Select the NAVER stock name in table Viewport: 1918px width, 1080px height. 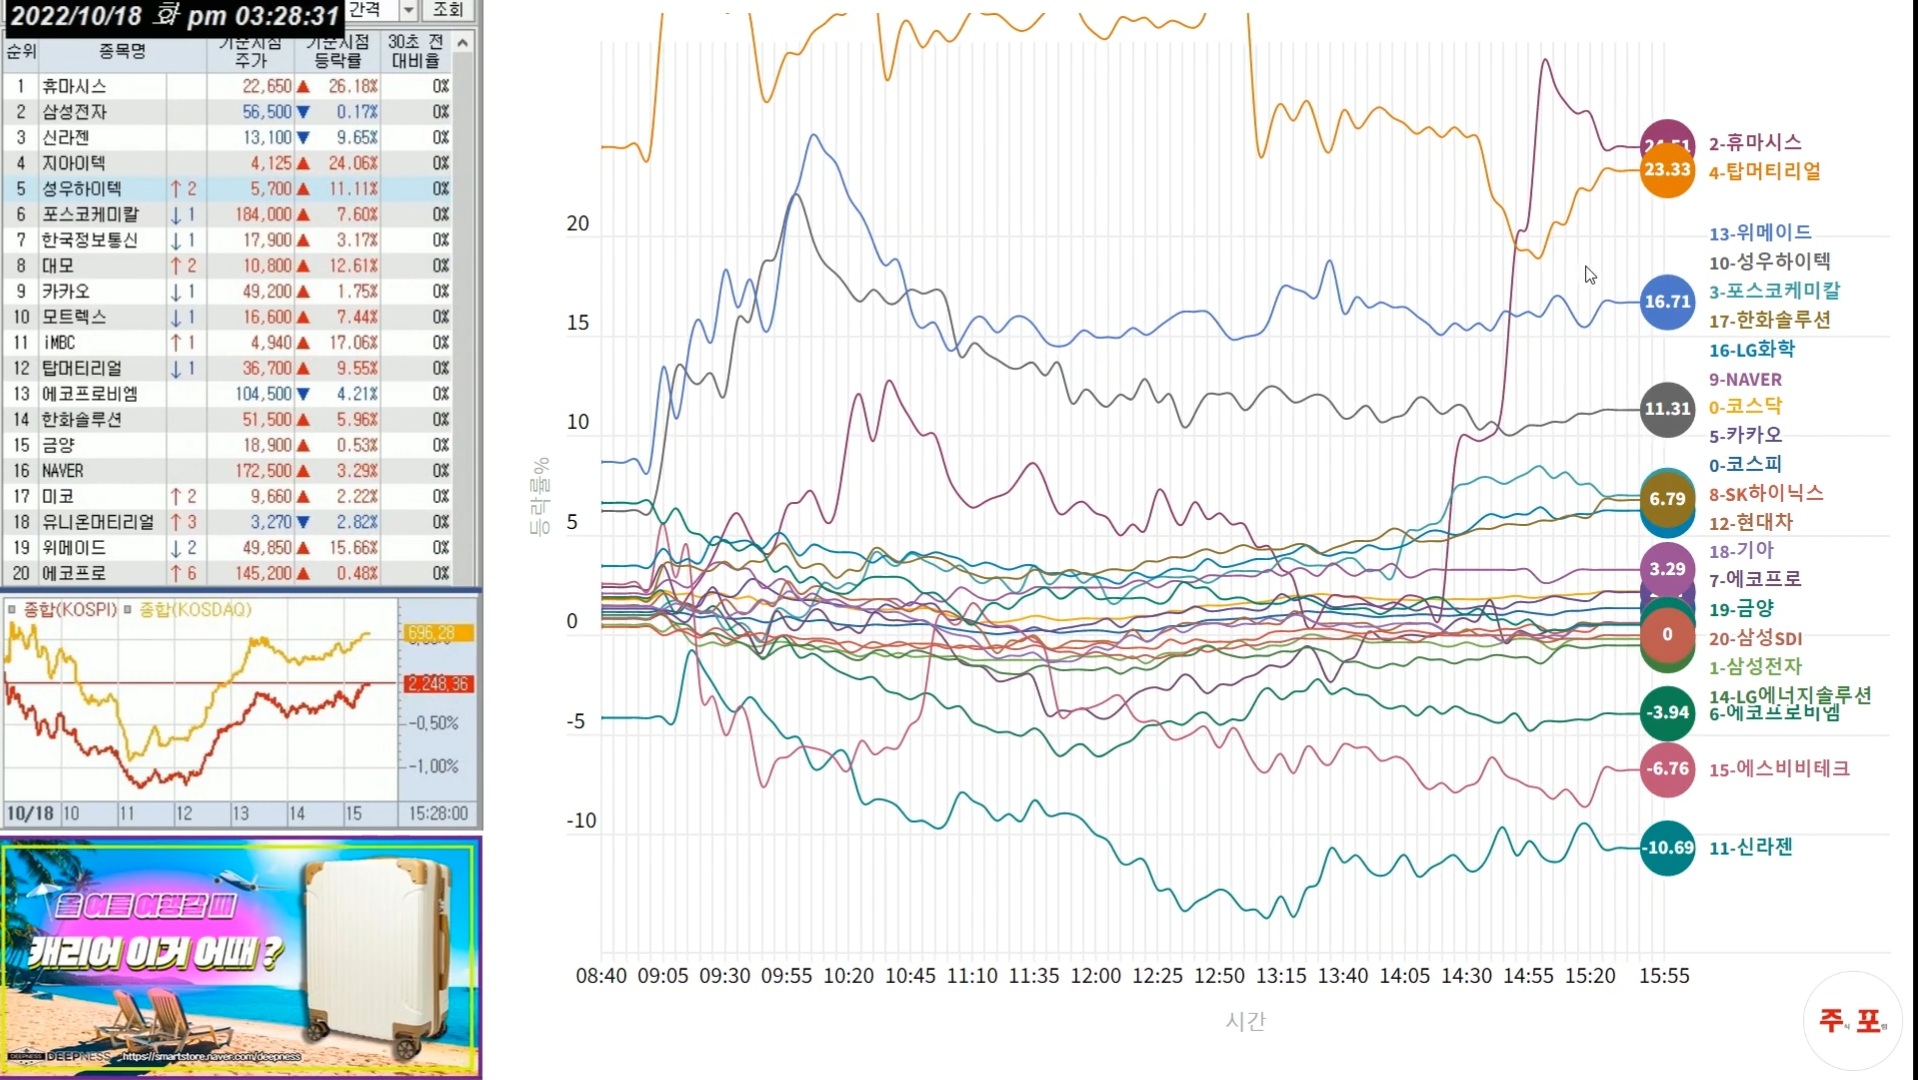pyautogui.click(x=63, y=471)
